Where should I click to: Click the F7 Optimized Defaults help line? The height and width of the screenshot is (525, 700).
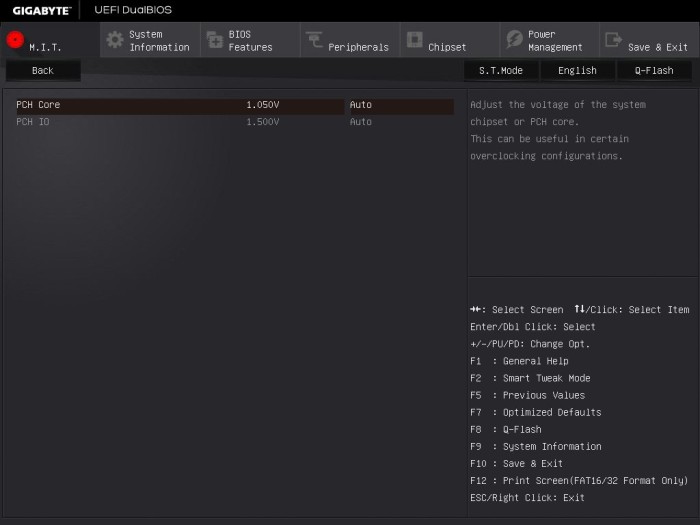(536, 412)
